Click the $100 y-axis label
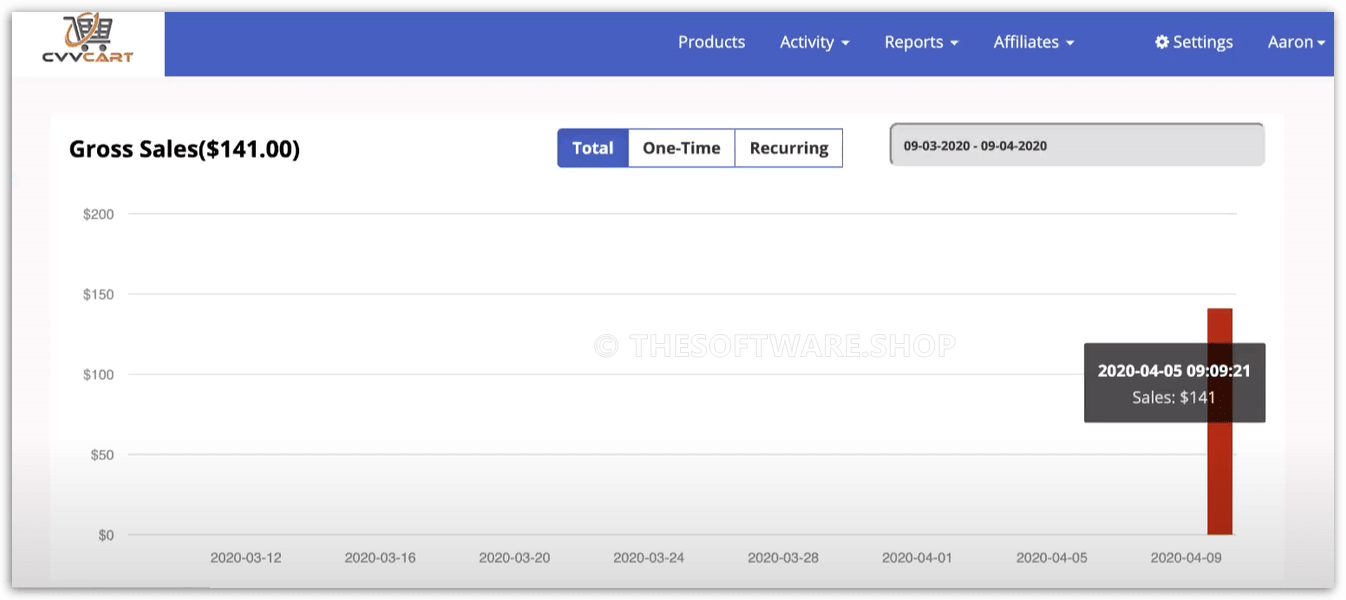The image size is (1346, 600). [98, 375]
